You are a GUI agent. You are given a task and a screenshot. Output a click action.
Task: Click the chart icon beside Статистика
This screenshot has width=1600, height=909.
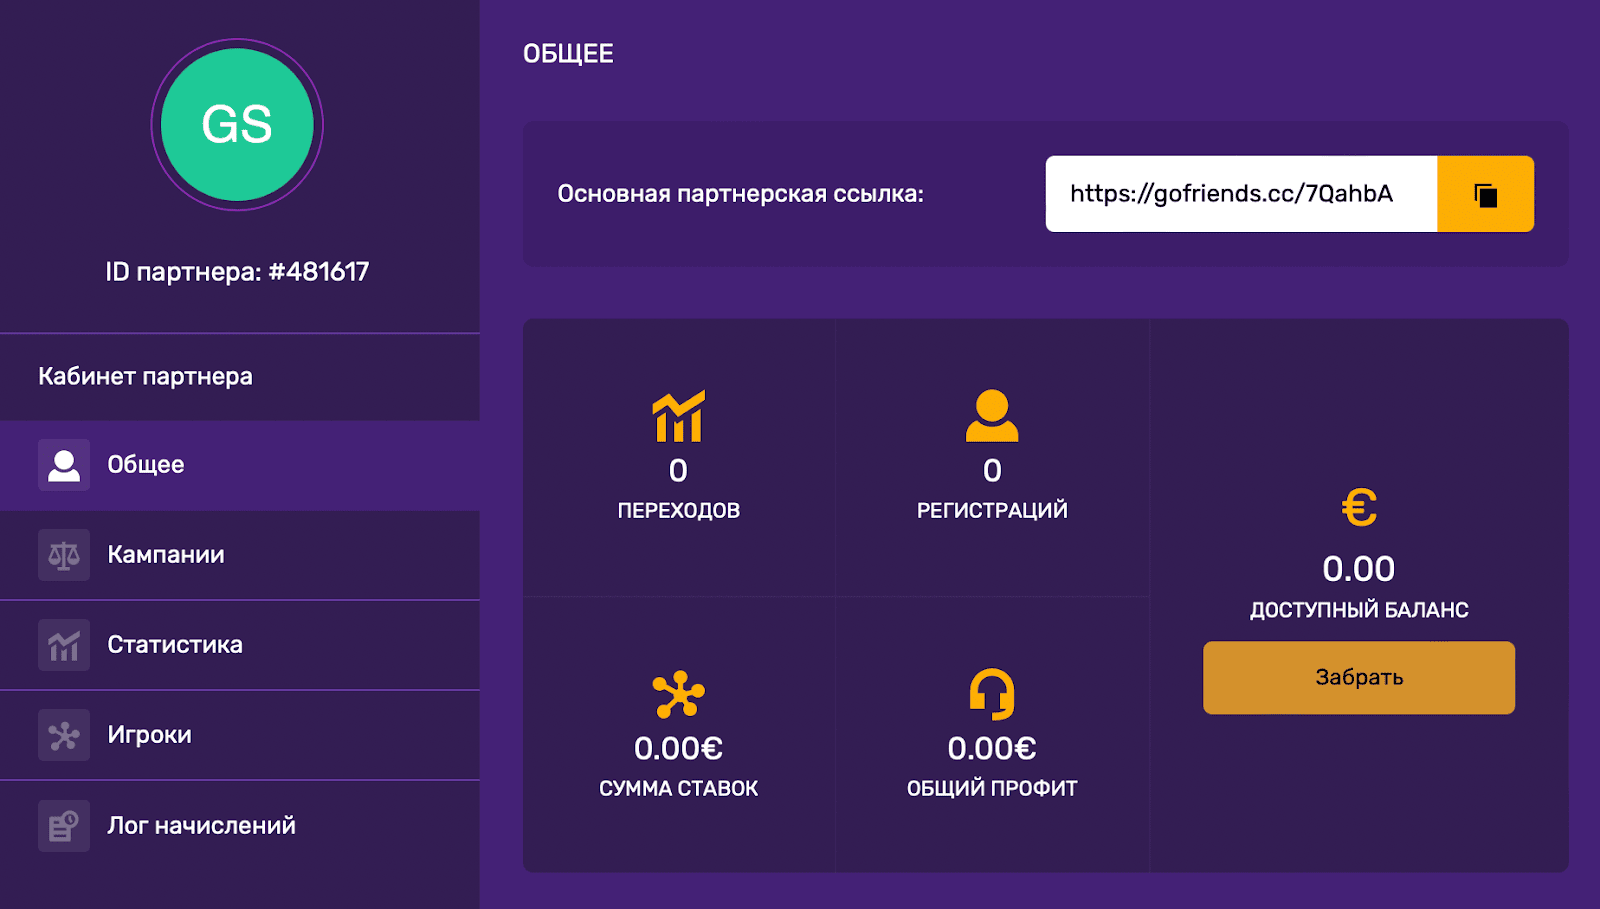(x=64, y=645)
